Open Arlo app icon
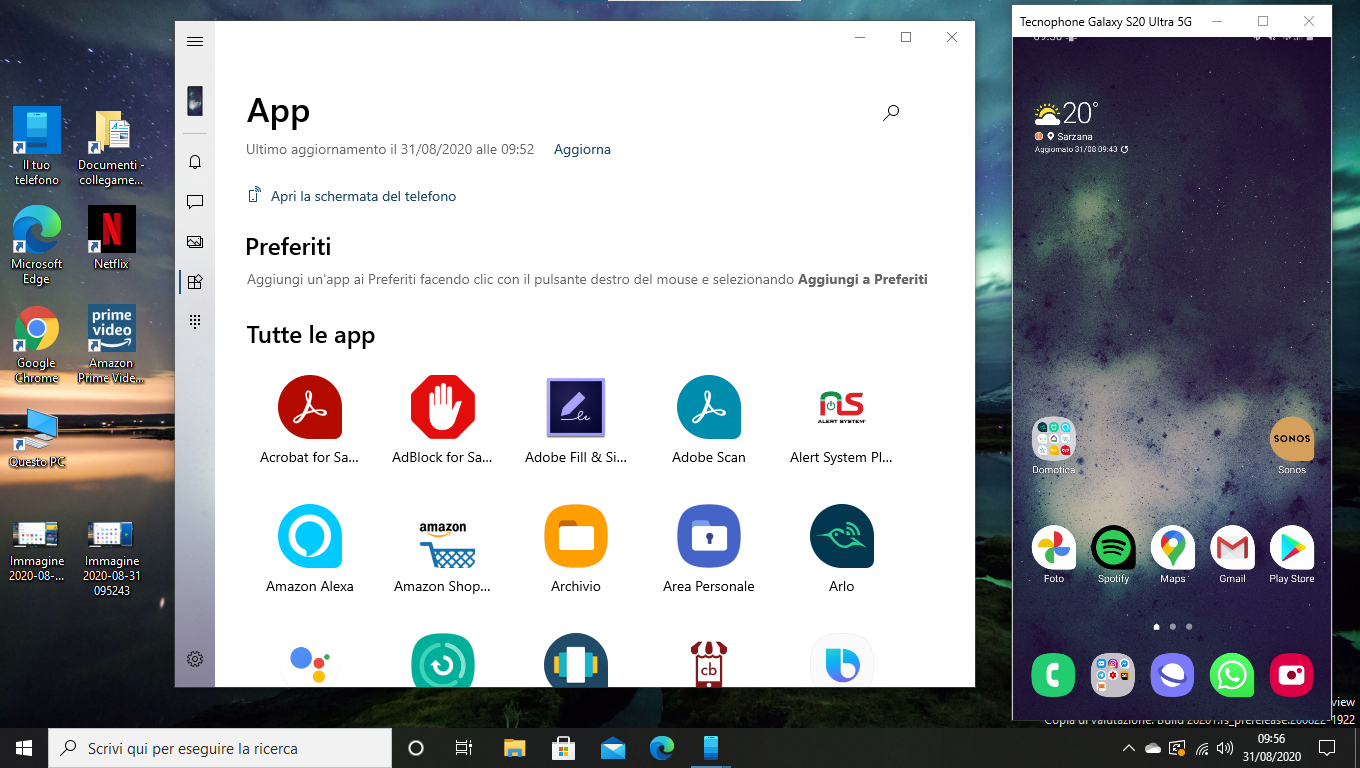 [841, 537]
